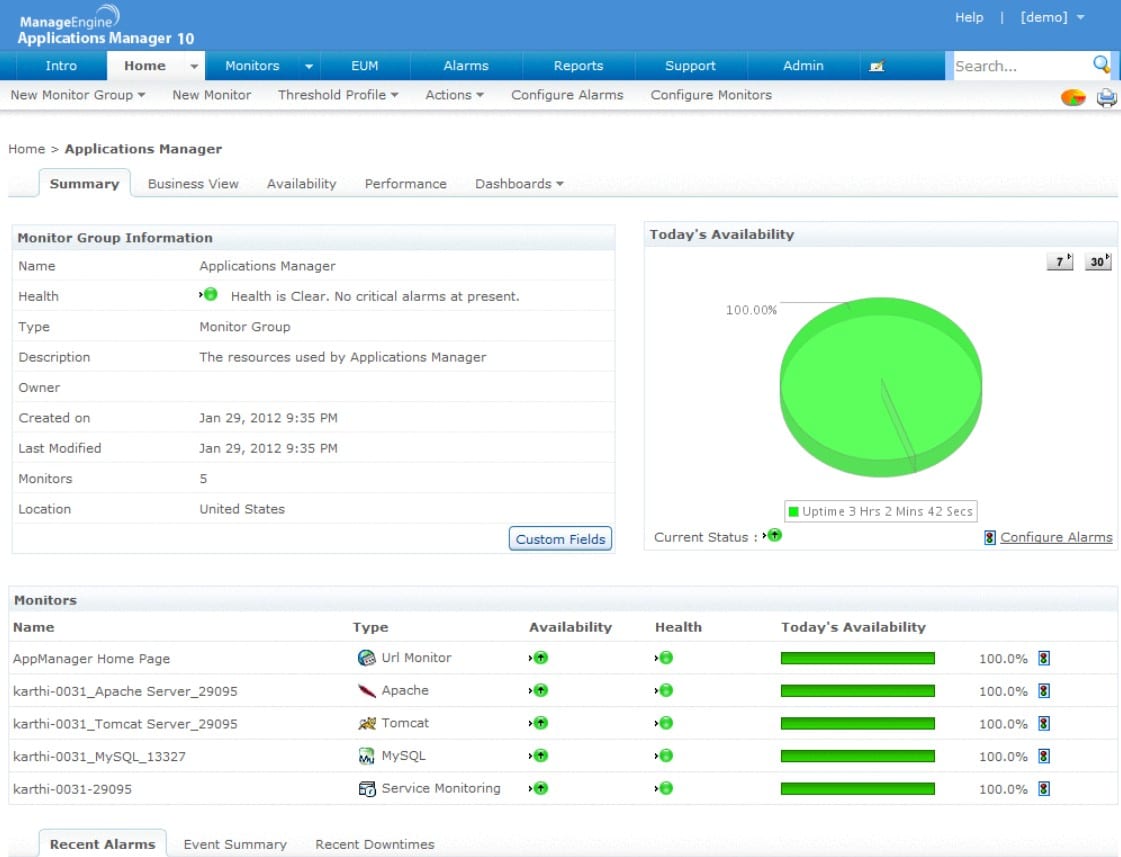Click alarm config icon in Tomcat Server row
The image size is (1121, 857).
tap(1044, 723)
